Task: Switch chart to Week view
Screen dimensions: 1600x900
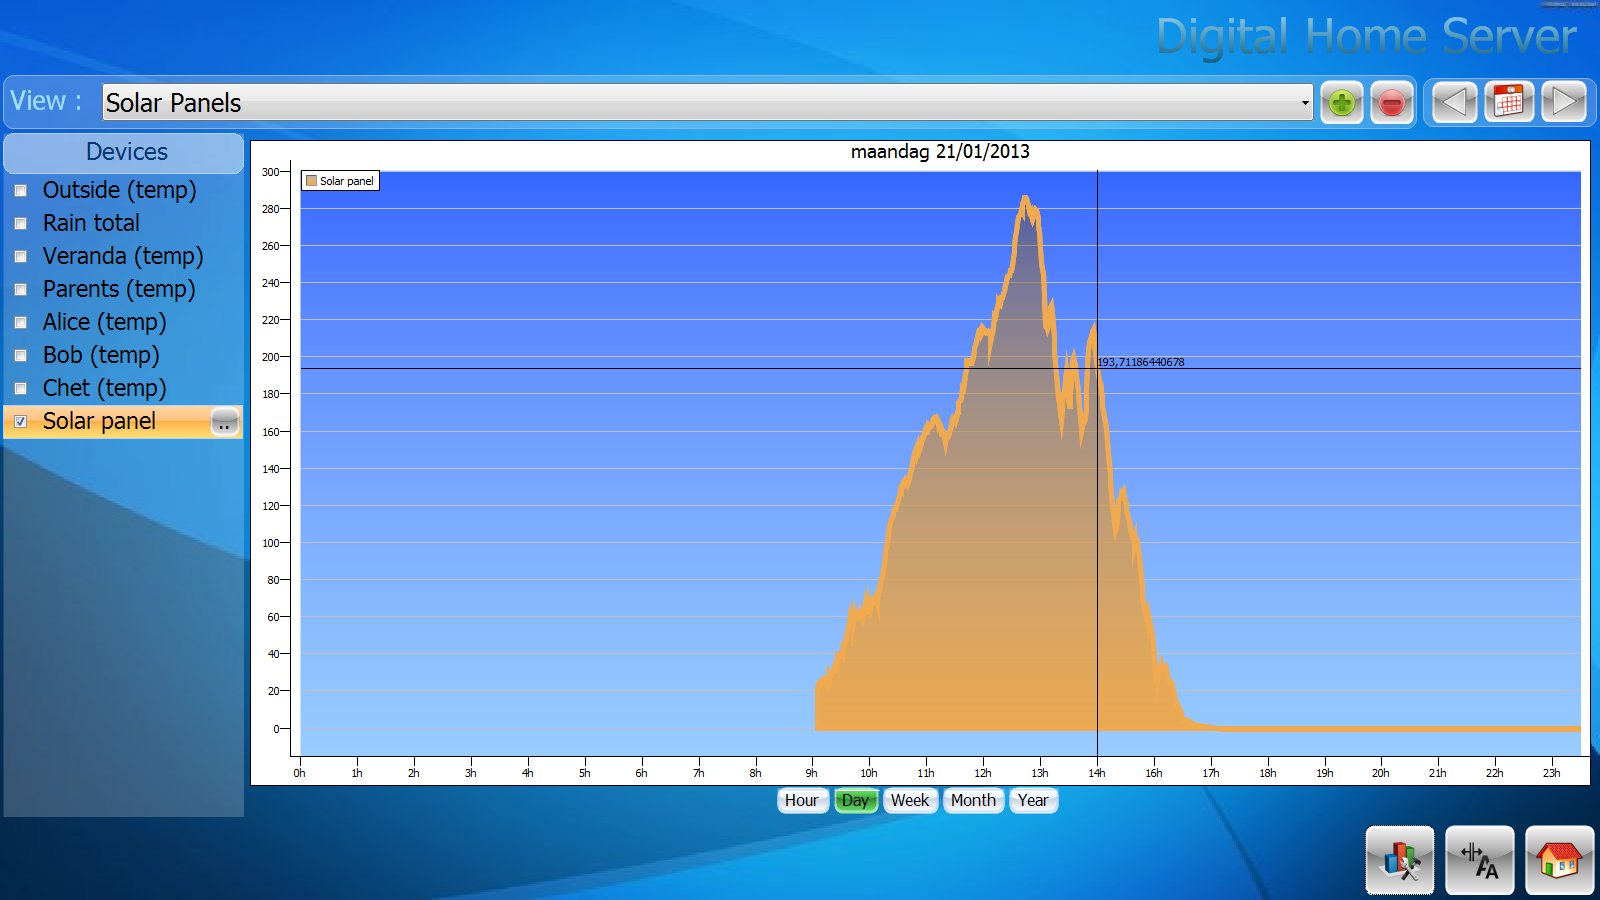Action: [x=910, y=800]
